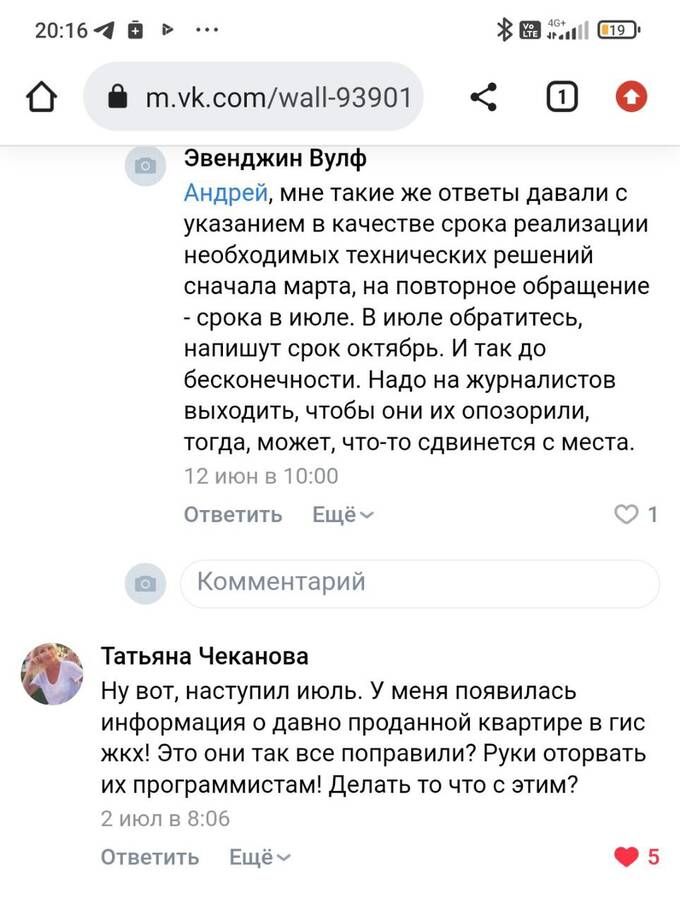
Task: Open the tab switcher showing 1
Action: tap(561, 97)
